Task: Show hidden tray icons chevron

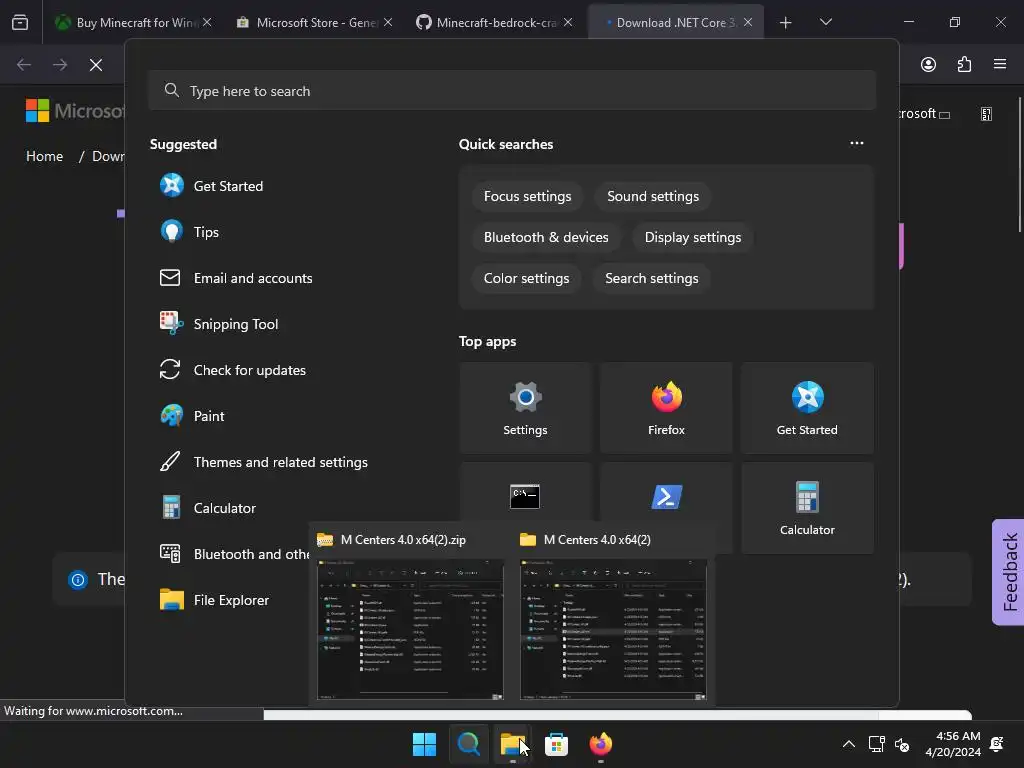Action: pos(848,744)
